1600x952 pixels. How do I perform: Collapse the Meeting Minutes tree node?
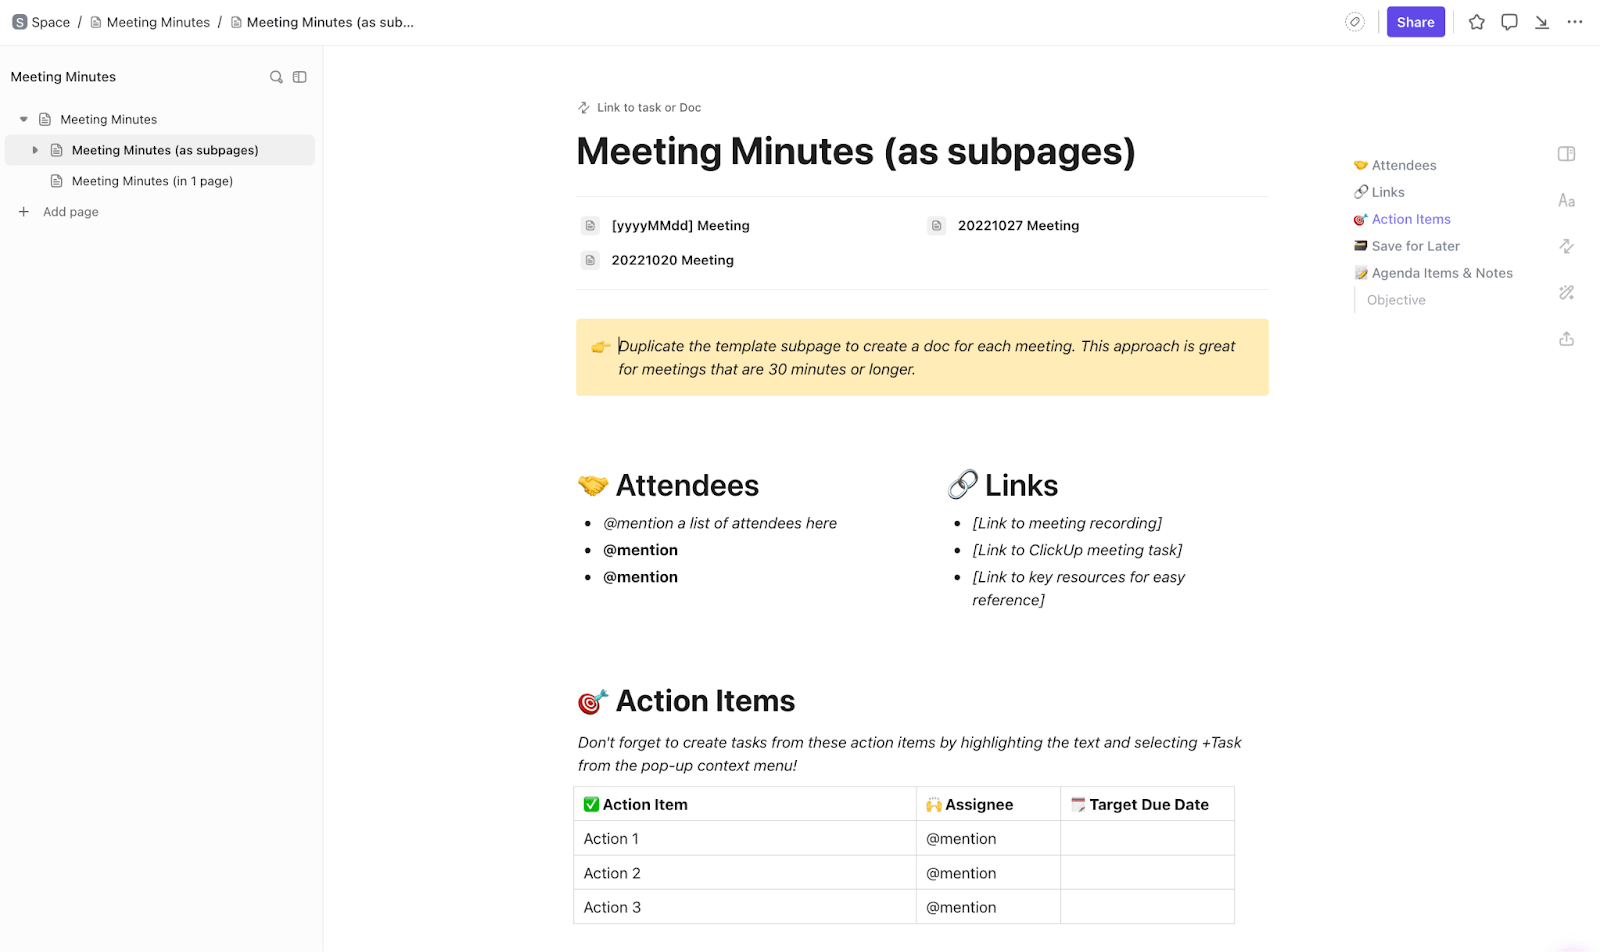pyautogui.click(x=24, y=119)
